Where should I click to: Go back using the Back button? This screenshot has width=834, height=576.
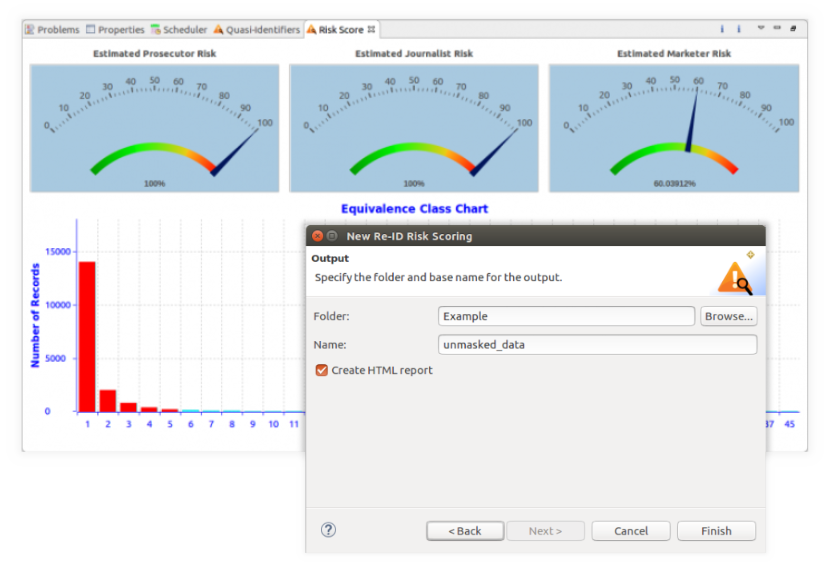tap(464, 530)
